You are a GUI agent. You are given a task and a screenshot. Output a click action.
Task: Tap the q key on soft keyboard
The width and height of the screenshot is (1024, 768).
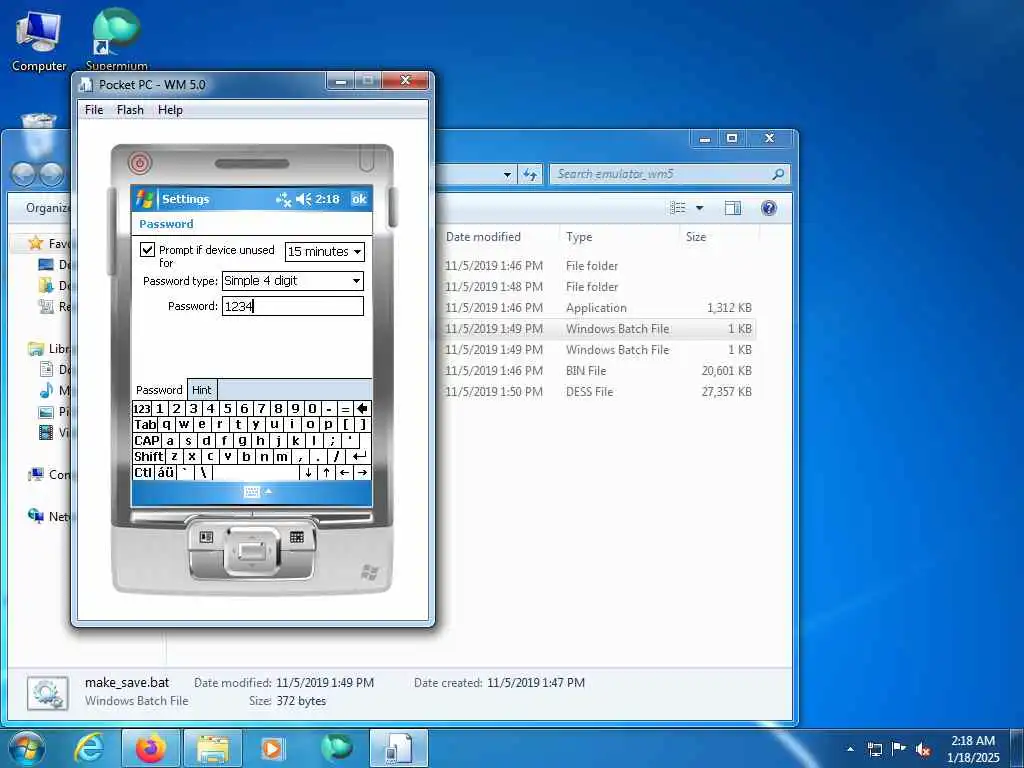pos(167,424)
